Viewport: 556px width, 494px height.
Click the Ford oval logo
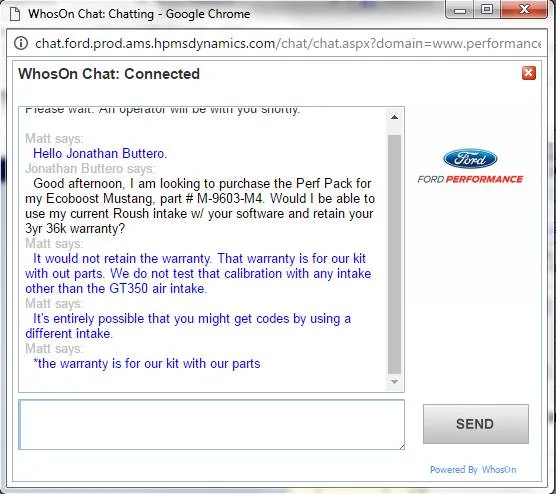coord(470,159)
